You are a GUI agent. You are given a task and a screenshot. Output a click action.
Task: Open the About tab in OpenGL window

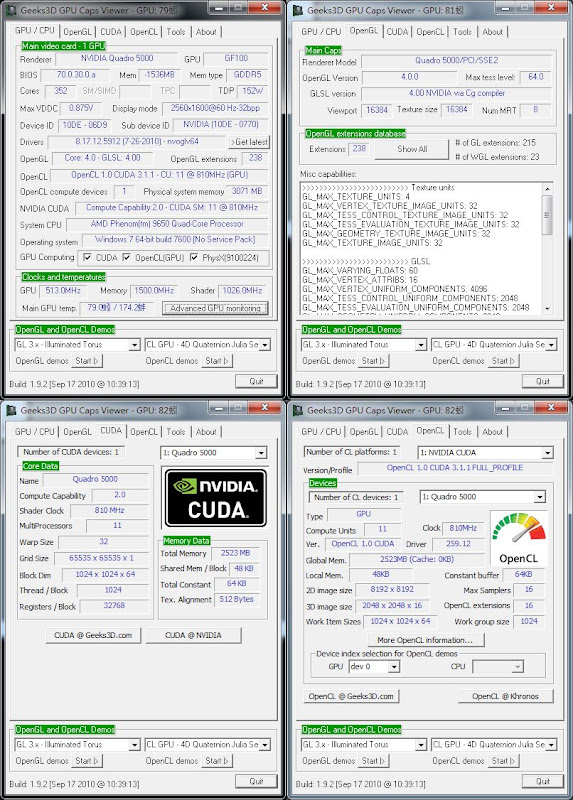click(x=493, y=32)
